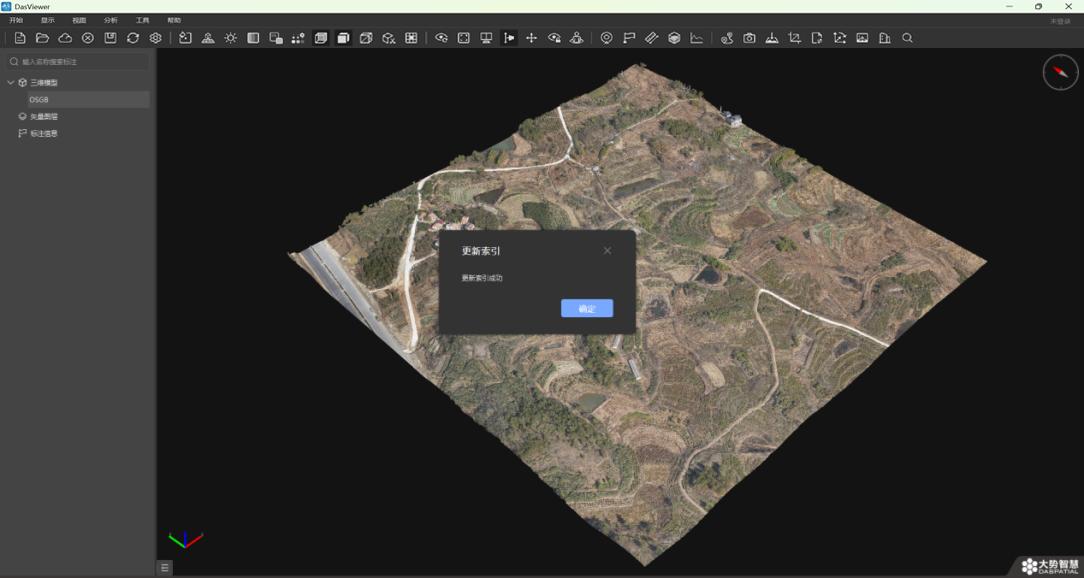1084x578 pixels.
Task: Select the 矢量图层 tree item
Action: [x=44, y=117]
